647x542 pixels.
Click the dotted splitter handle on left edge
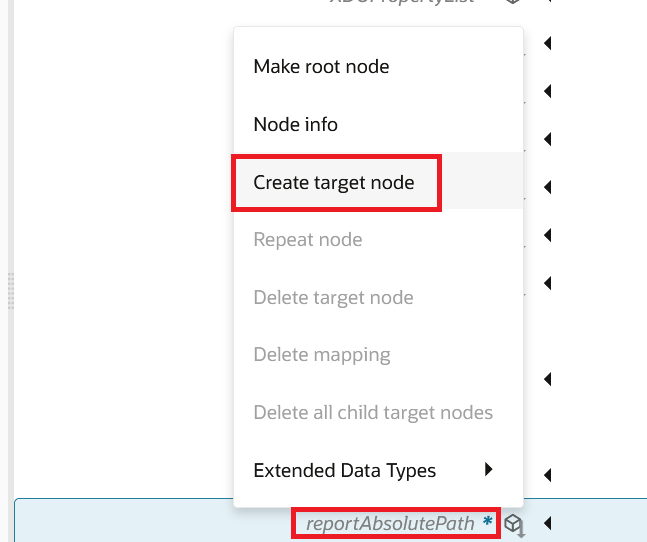(x=11, y=291)
